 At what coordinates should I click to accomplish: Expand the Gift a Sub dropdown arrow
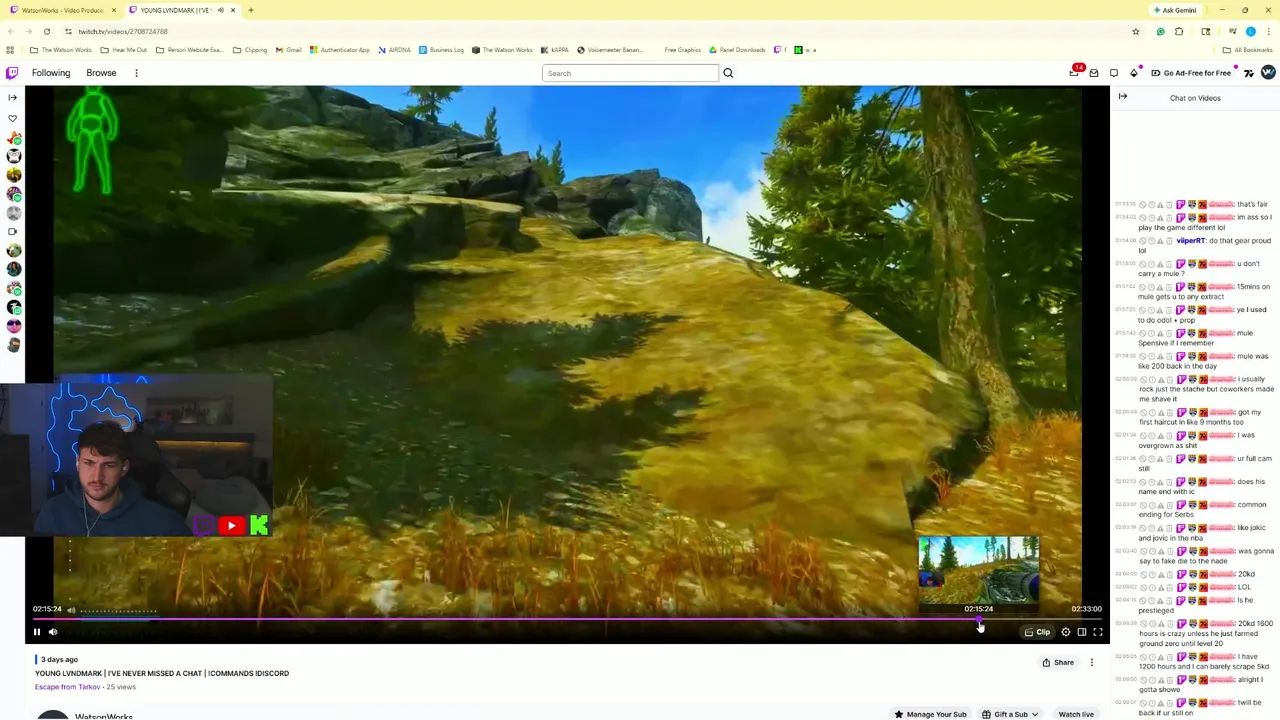coord(1035,714)
